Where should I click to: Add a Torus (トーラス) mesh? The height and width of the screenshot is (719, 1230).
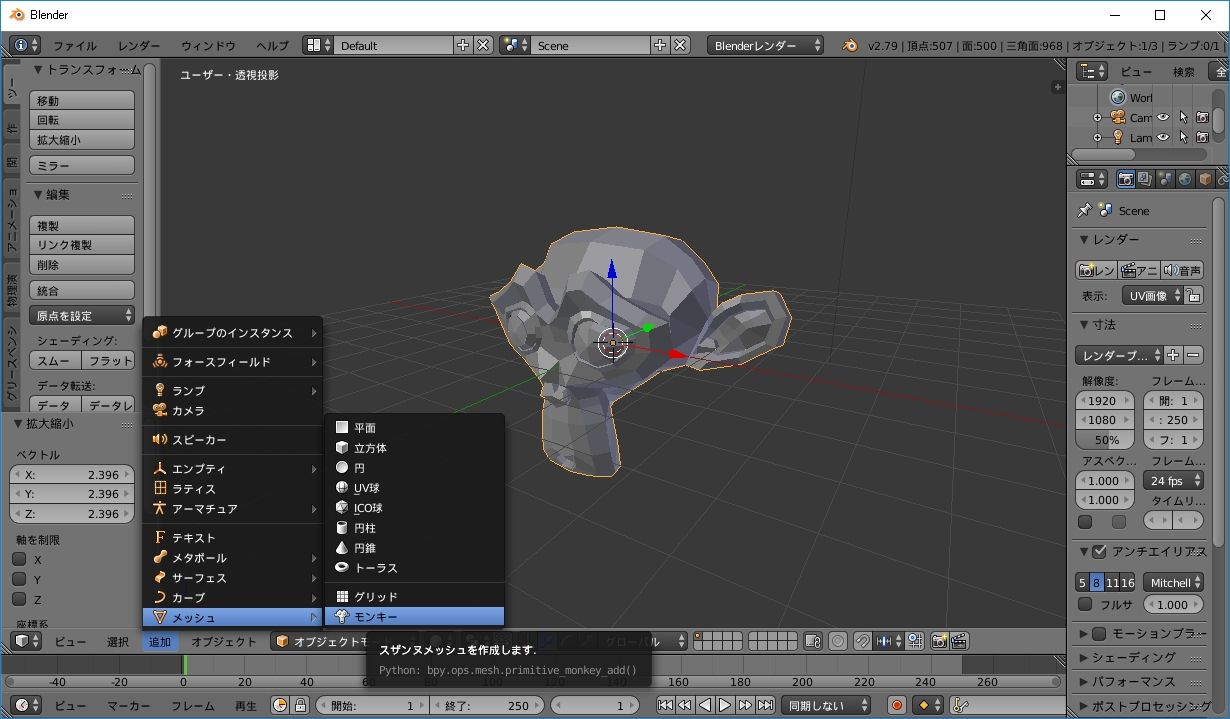click(414, 568)
